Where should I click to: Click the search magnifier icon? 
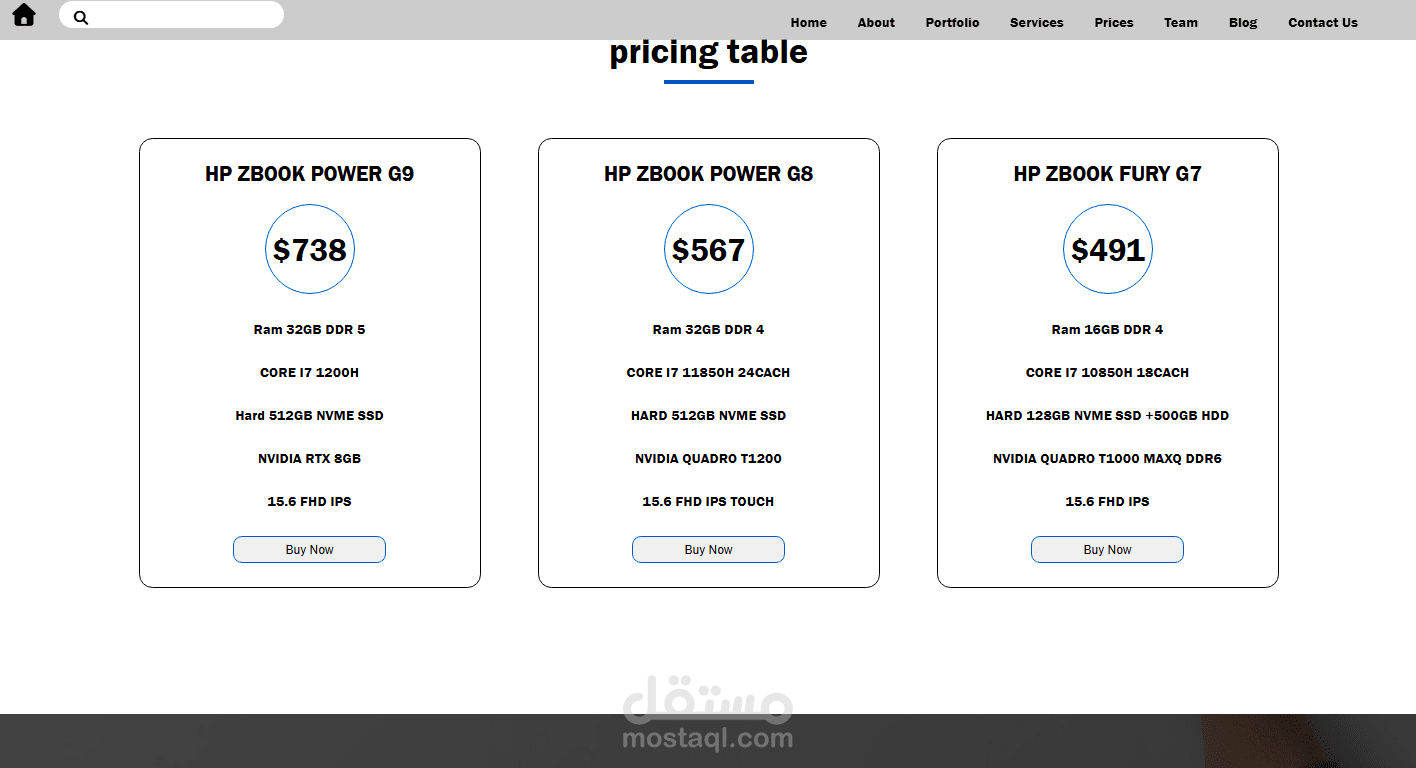tap(81, 18)
